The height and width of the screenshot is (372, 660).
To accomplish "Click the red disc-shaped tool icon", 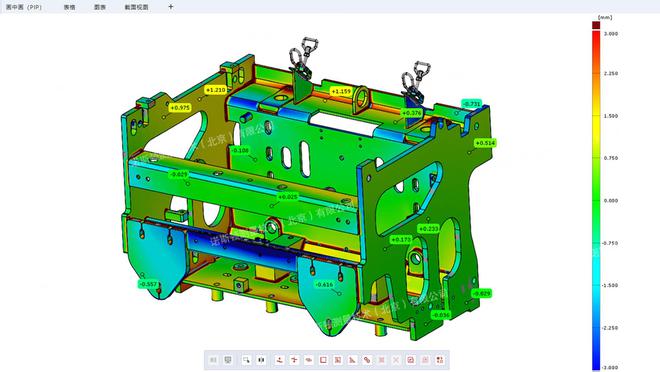I will (x=309, y=360).
